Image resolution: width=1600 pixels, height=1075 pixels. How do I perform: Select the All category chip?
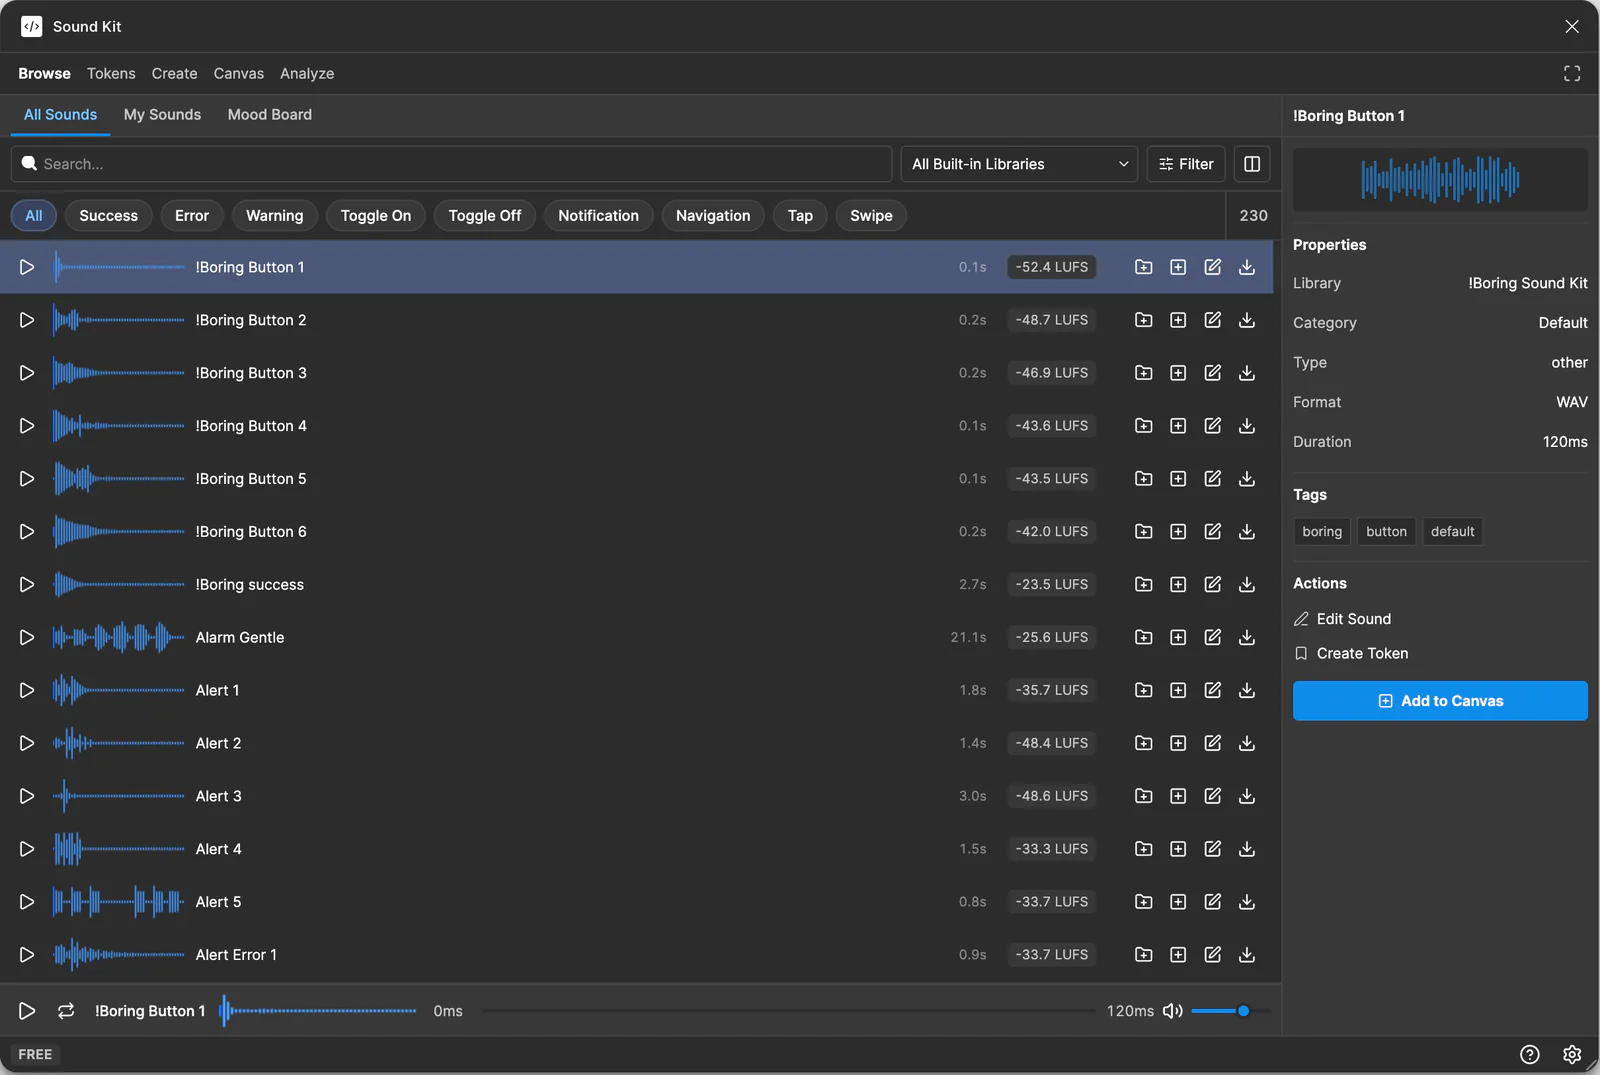pyautogui.click(x=34, y=216)
